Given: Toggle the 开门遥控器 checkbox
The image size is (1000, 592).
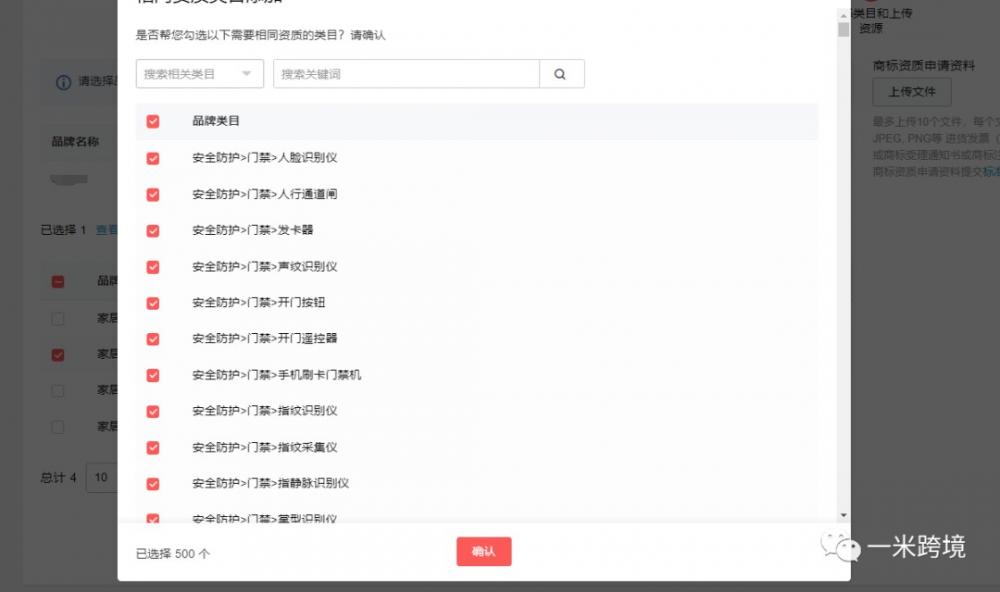Looking at the screenshot, I should [153, 339].
